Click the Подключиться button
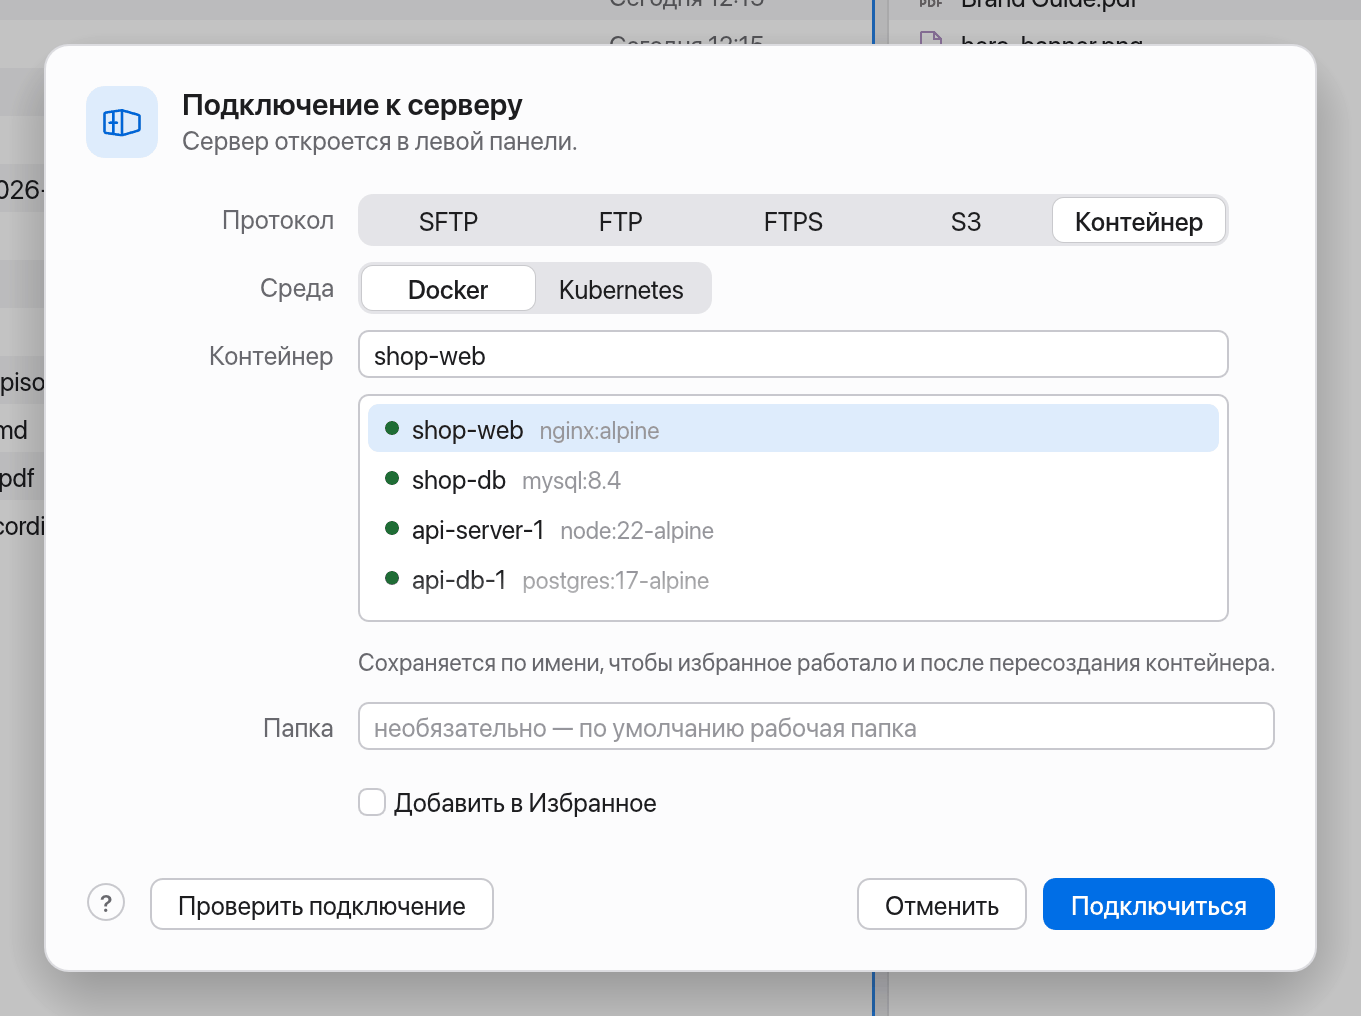The image size is (1361, 1016). coord(1159,904)
